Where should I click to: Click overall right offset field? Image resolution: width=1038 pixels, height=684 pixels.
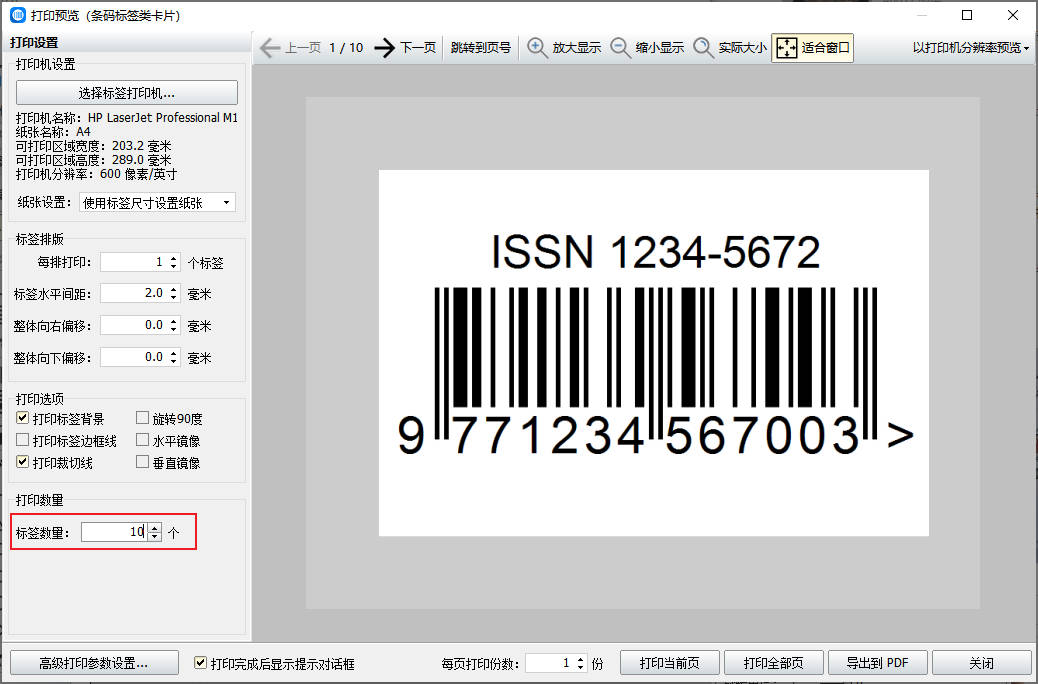click(134, 325)
